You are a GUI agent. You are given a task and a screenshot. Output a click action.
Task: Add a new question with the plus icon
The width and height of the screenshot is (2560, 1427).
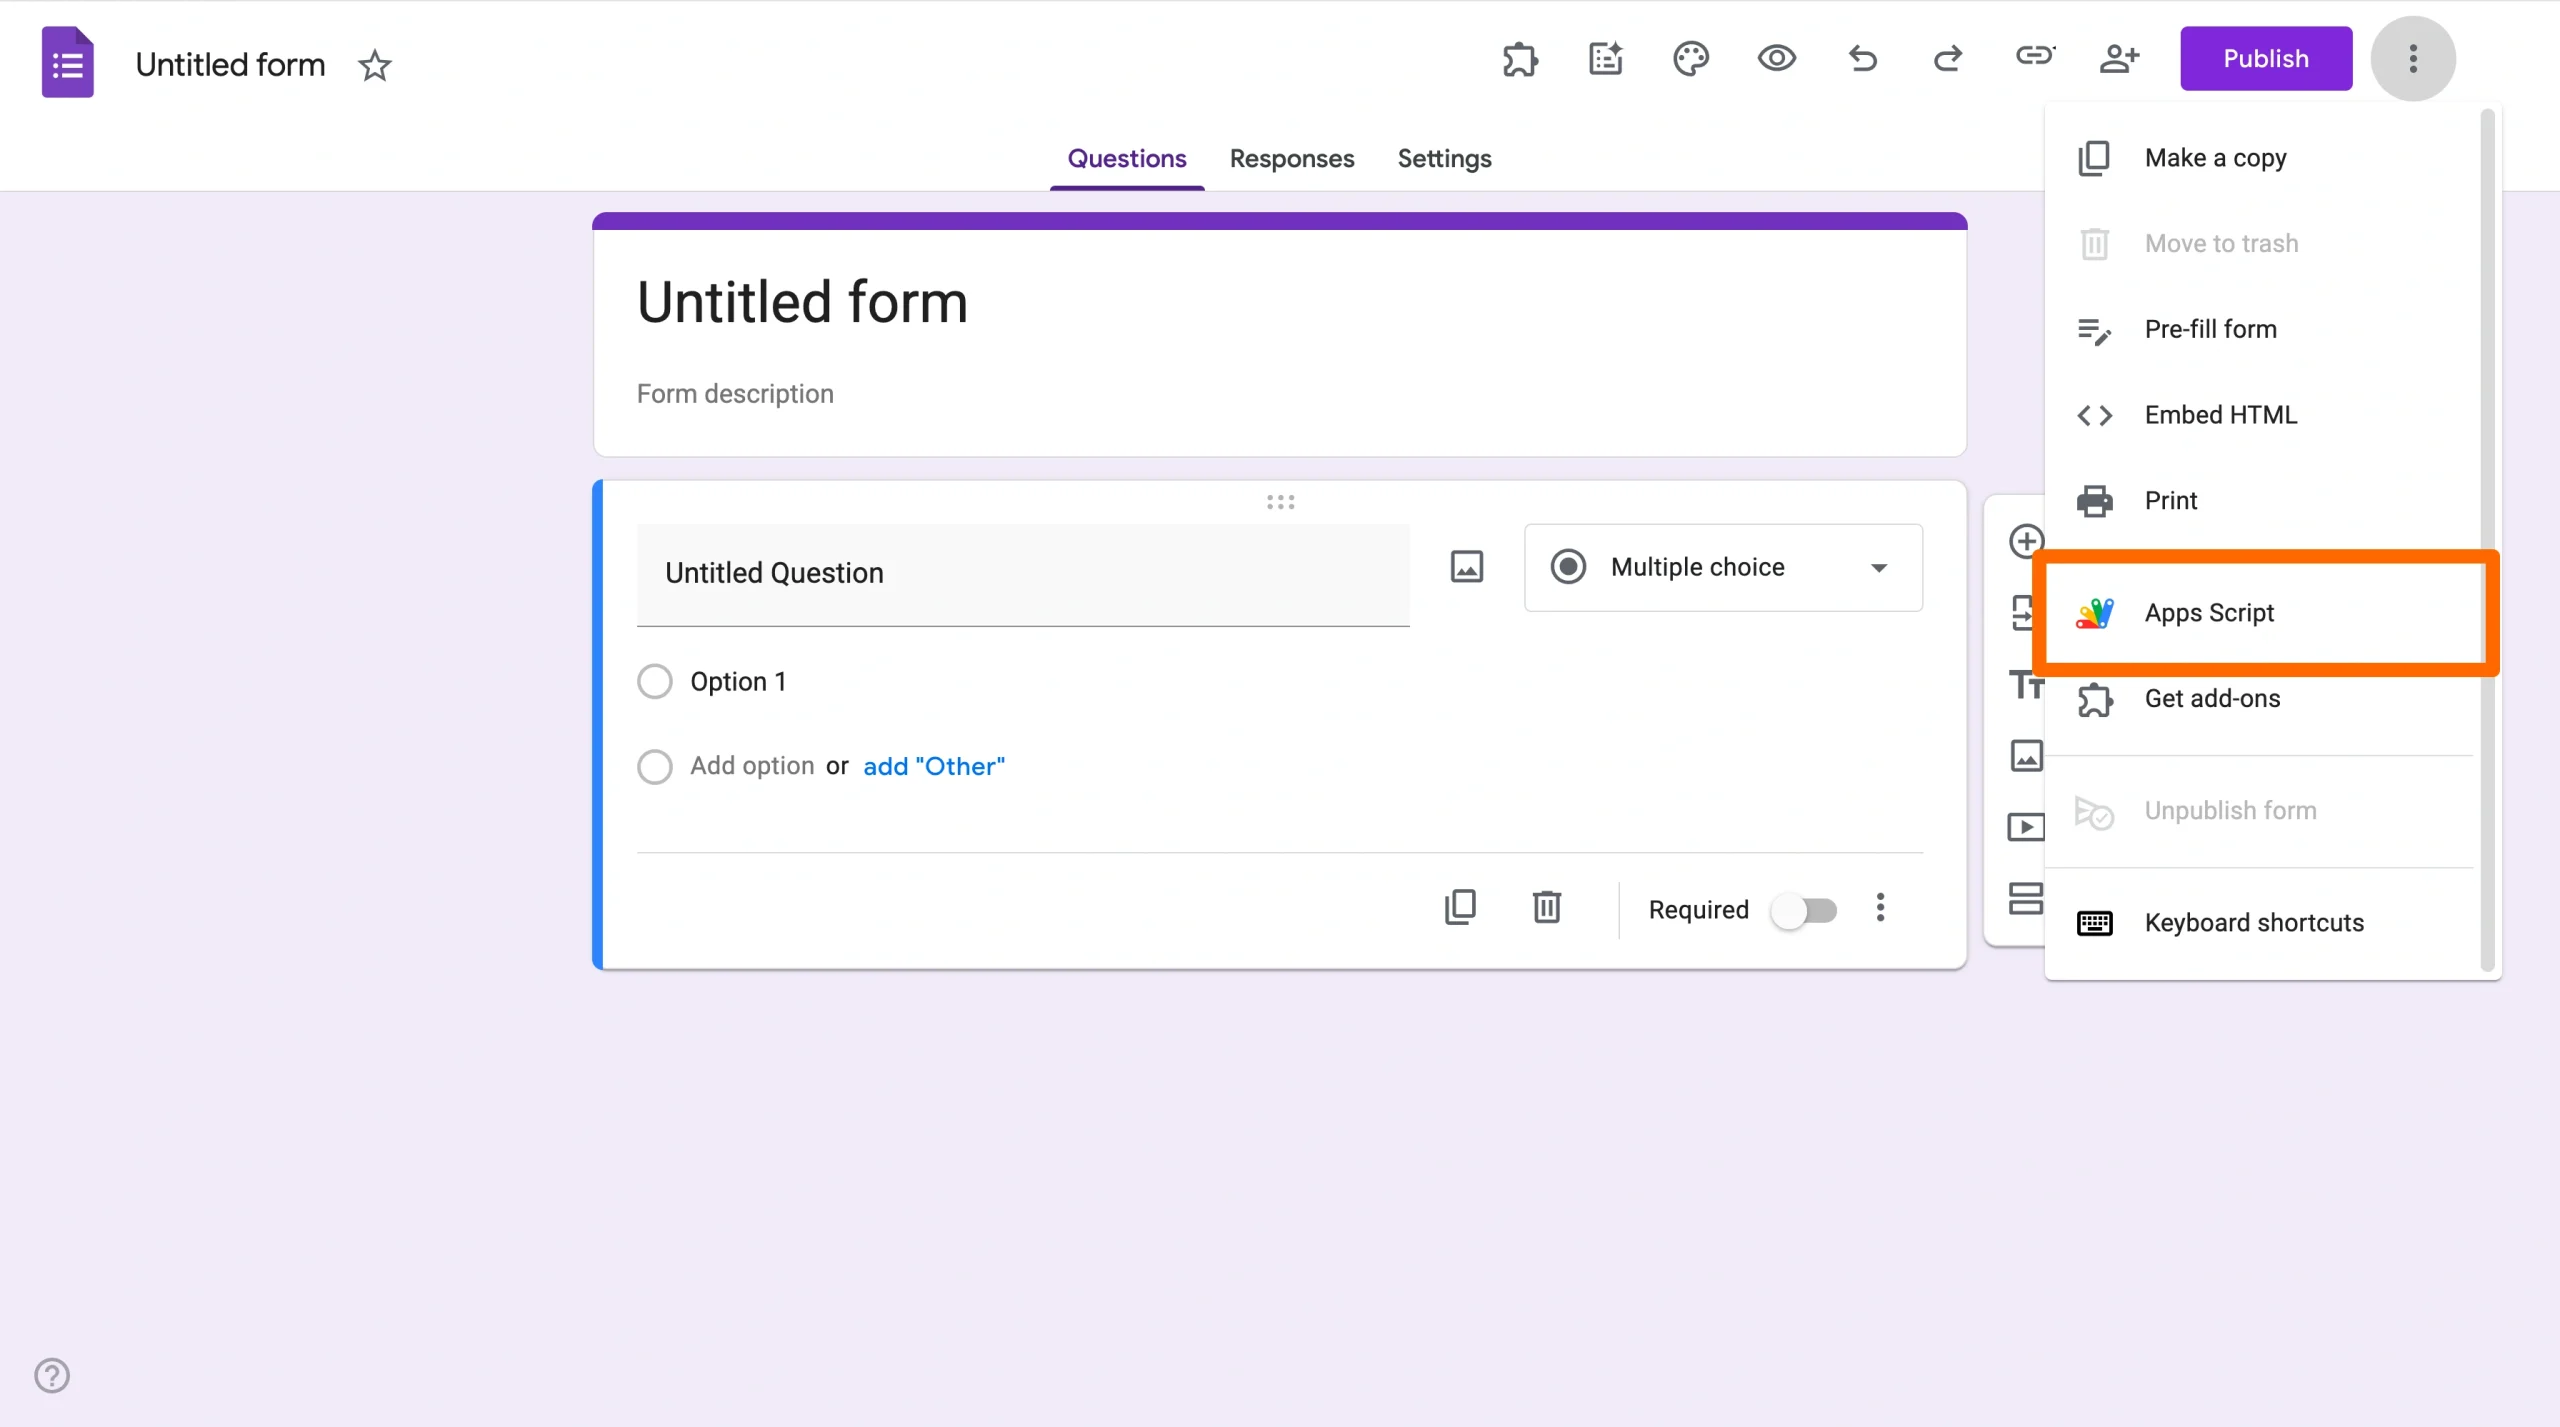click(2027, 541)
